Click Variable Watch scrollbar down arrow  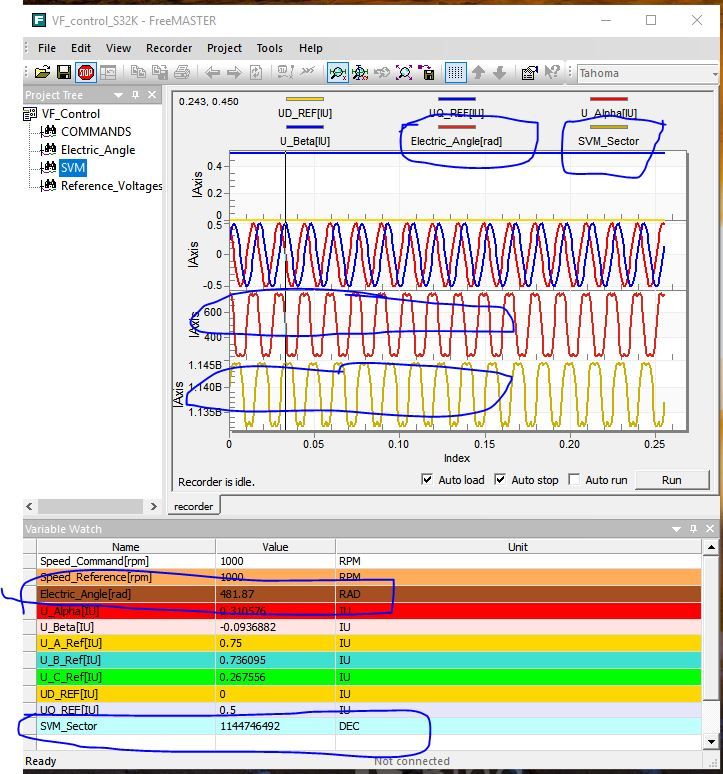[711, 740]
